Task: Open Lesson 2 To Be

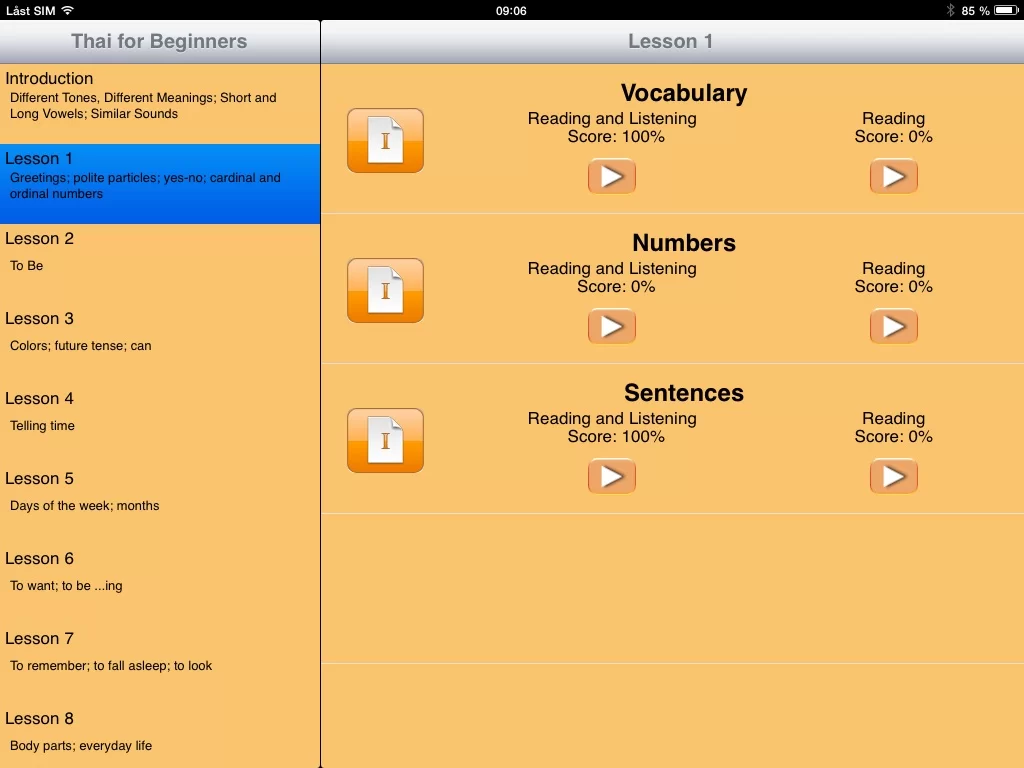Action: 160,264
